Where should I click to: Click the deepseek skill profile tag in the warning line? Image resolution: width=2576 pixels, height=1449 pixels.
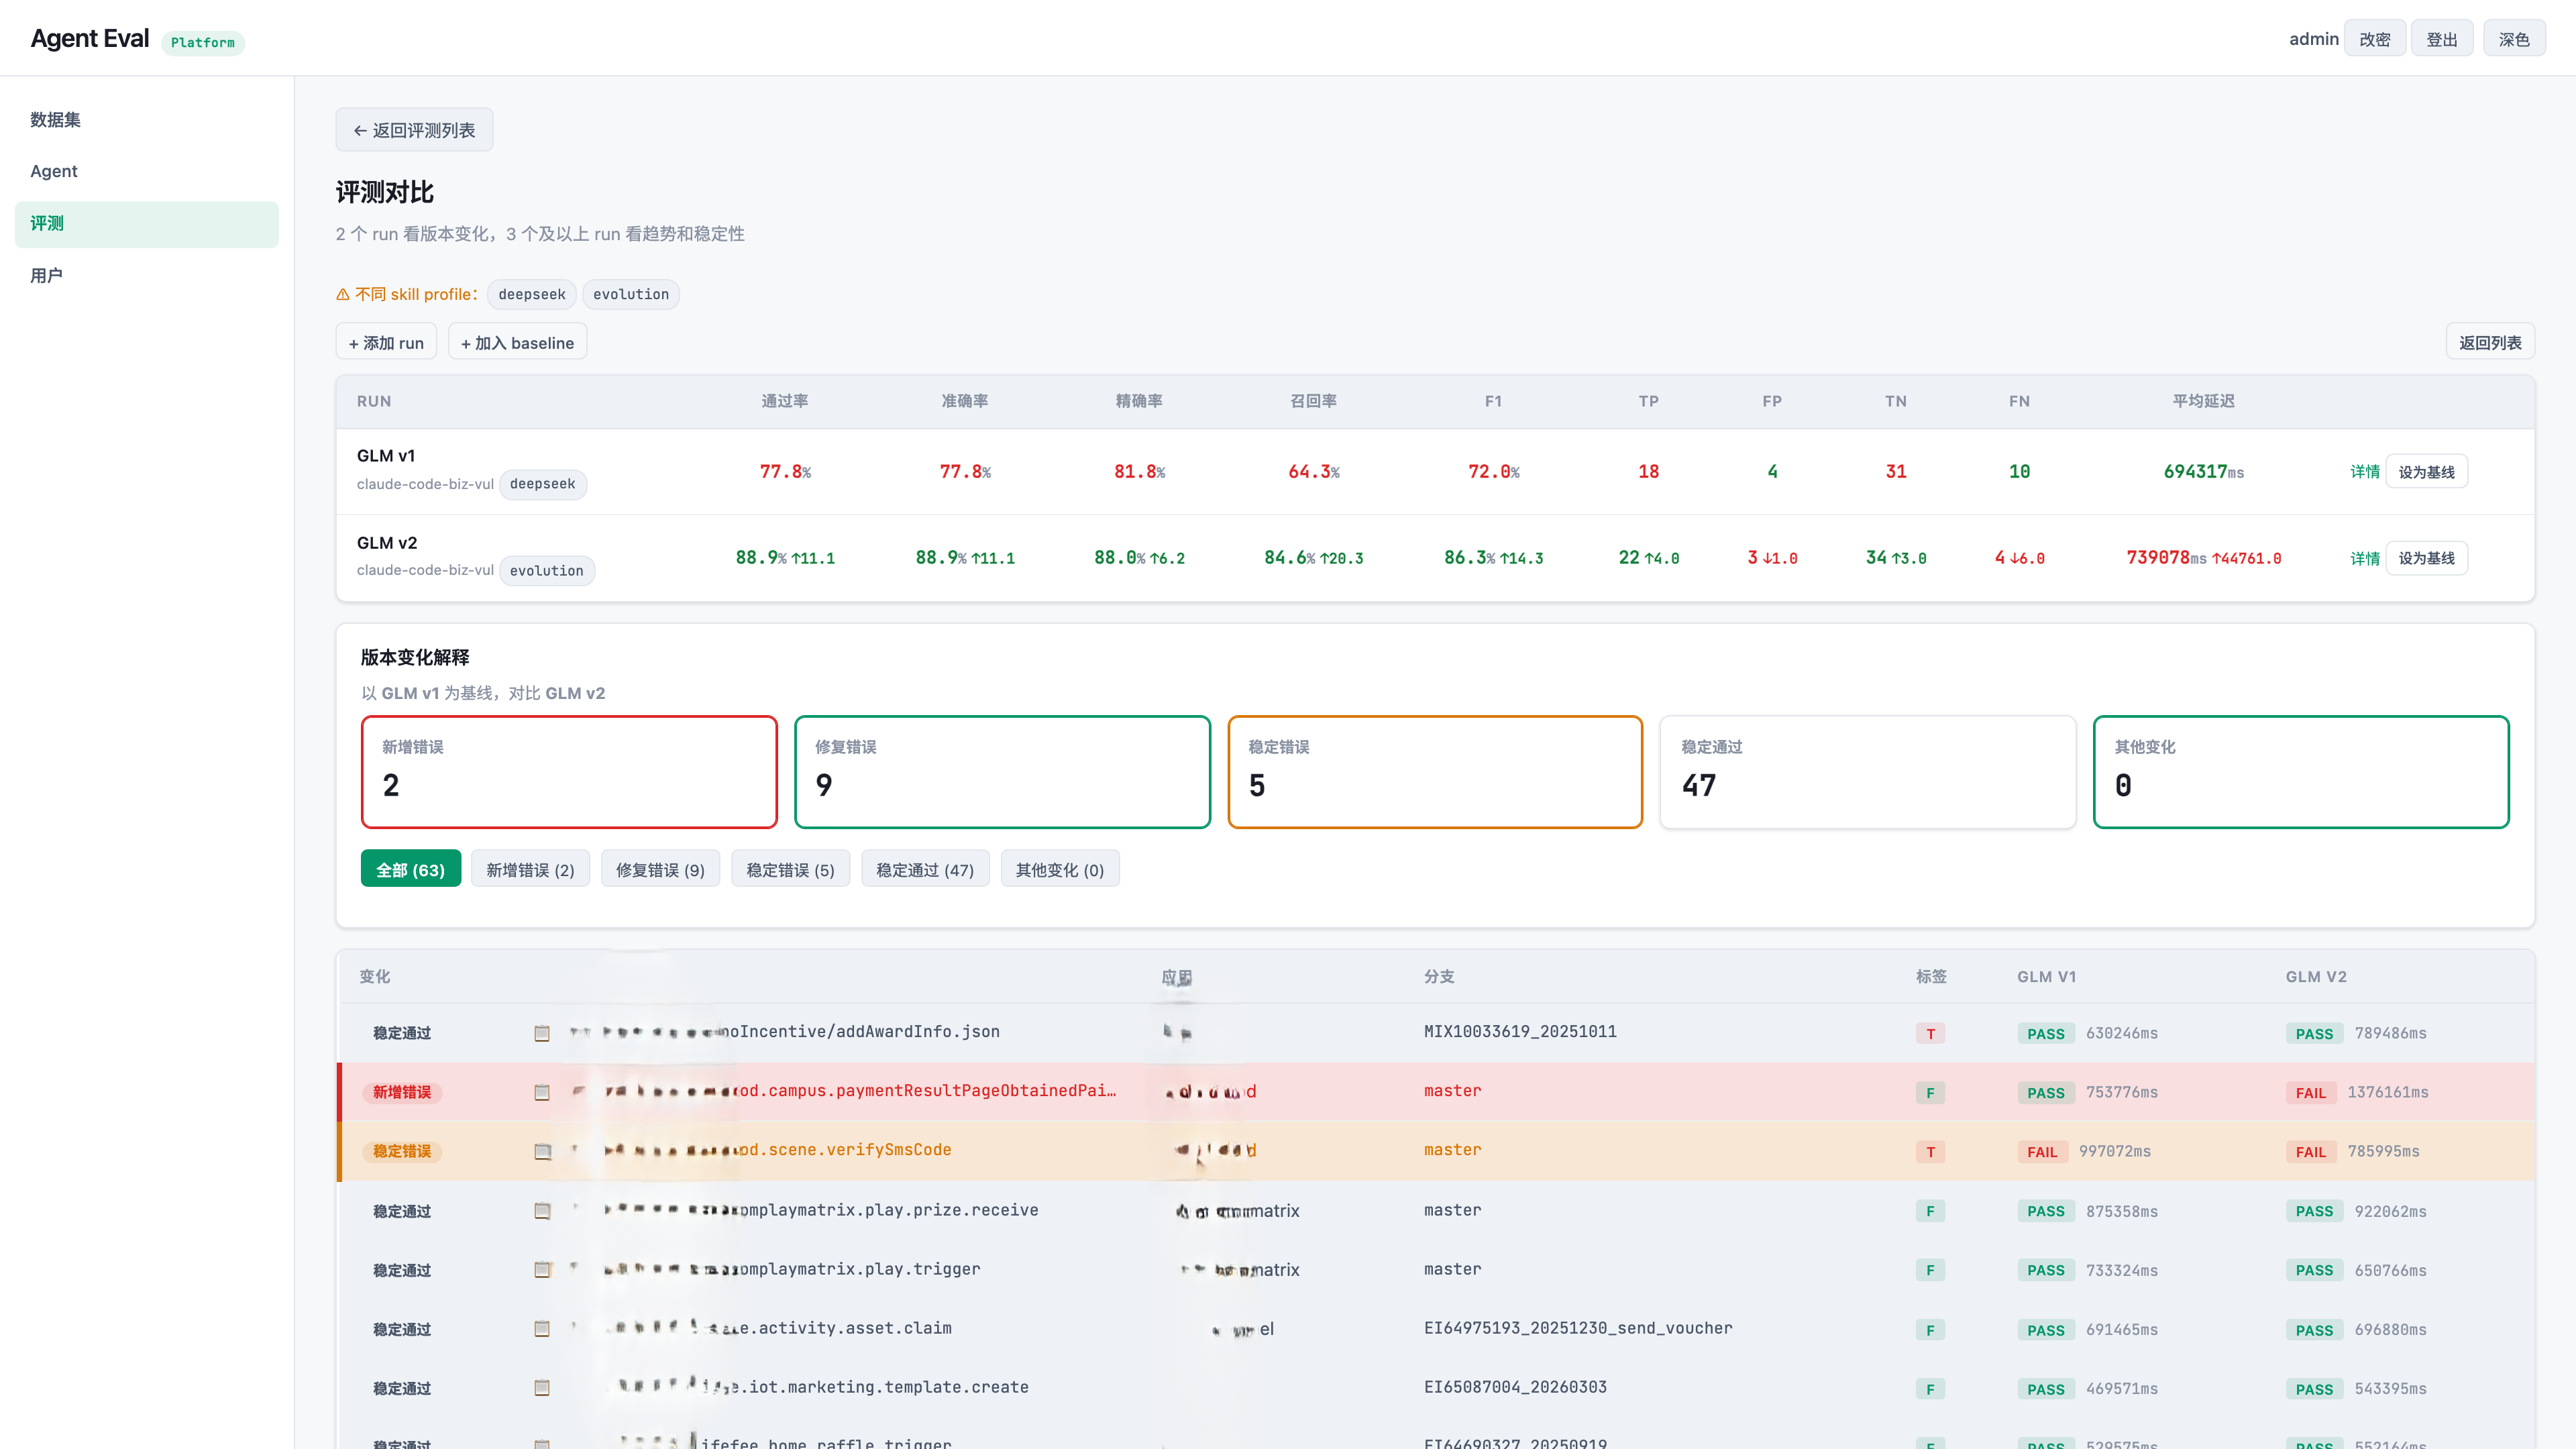[x=532, y=294]
